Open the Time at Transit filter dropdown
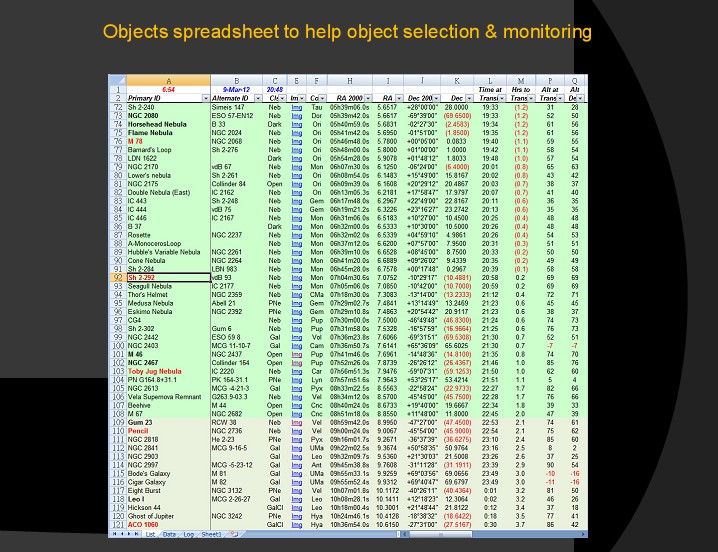Screen dimensions: 718x552 click(502, 98)
